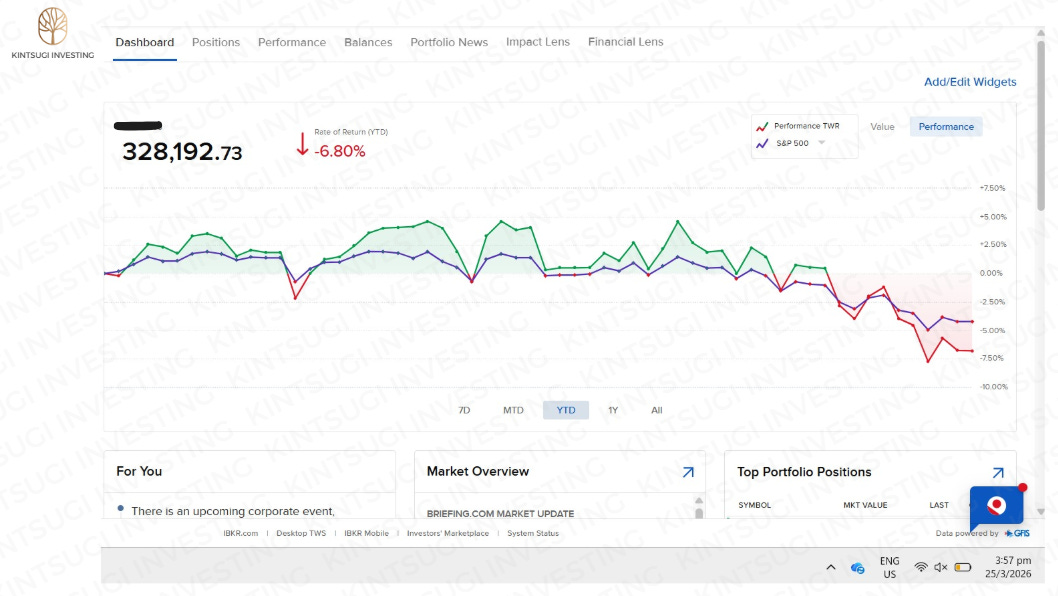The width and height of the screenshot is (1058, 596).
Task: Open the IBKR Mobile footer link
Action: (366, 533)
